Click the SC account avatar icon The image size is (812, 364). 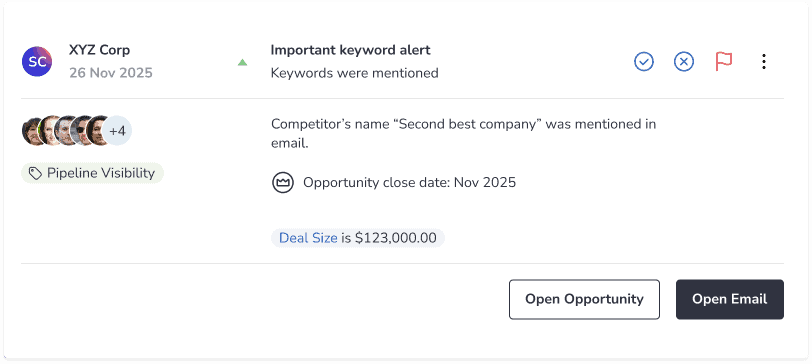[x=37, y=62]
